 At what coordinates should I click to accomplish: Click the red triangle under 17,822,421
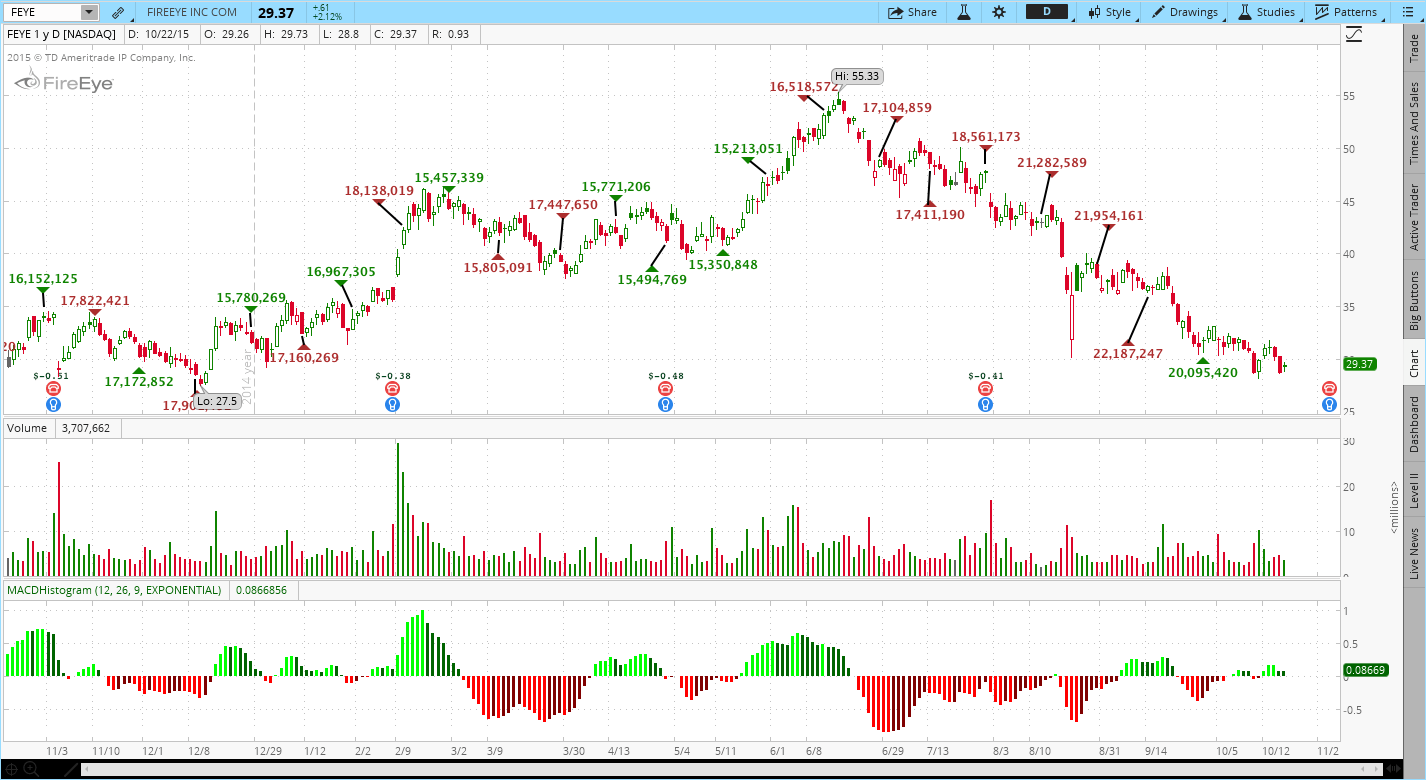pos(95,312)
